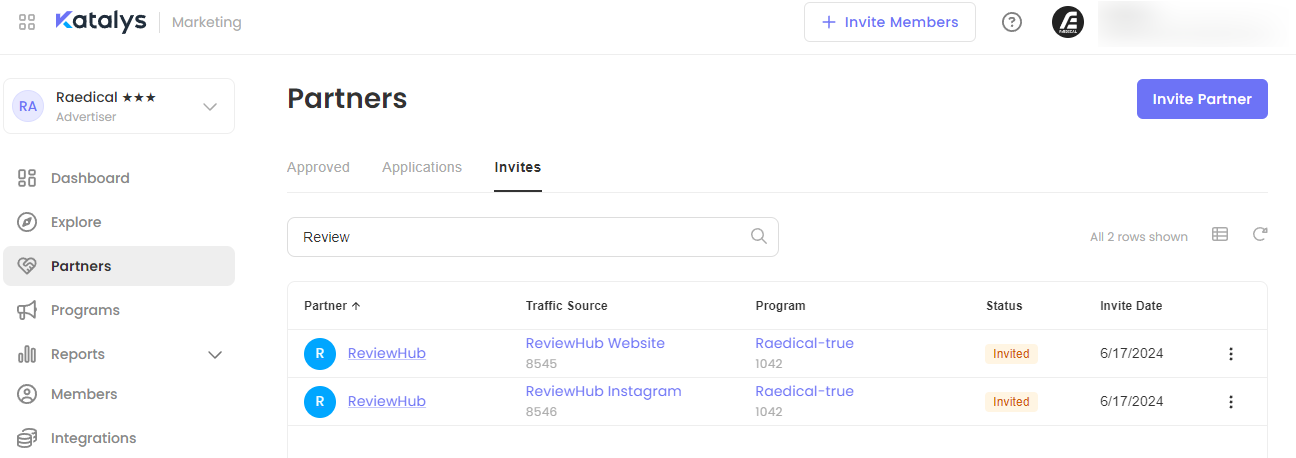Open the ReviewHub Website traffic source link
Viewport: 1296px width, 458px height.
pyautogui.click(x=595, y=343)
